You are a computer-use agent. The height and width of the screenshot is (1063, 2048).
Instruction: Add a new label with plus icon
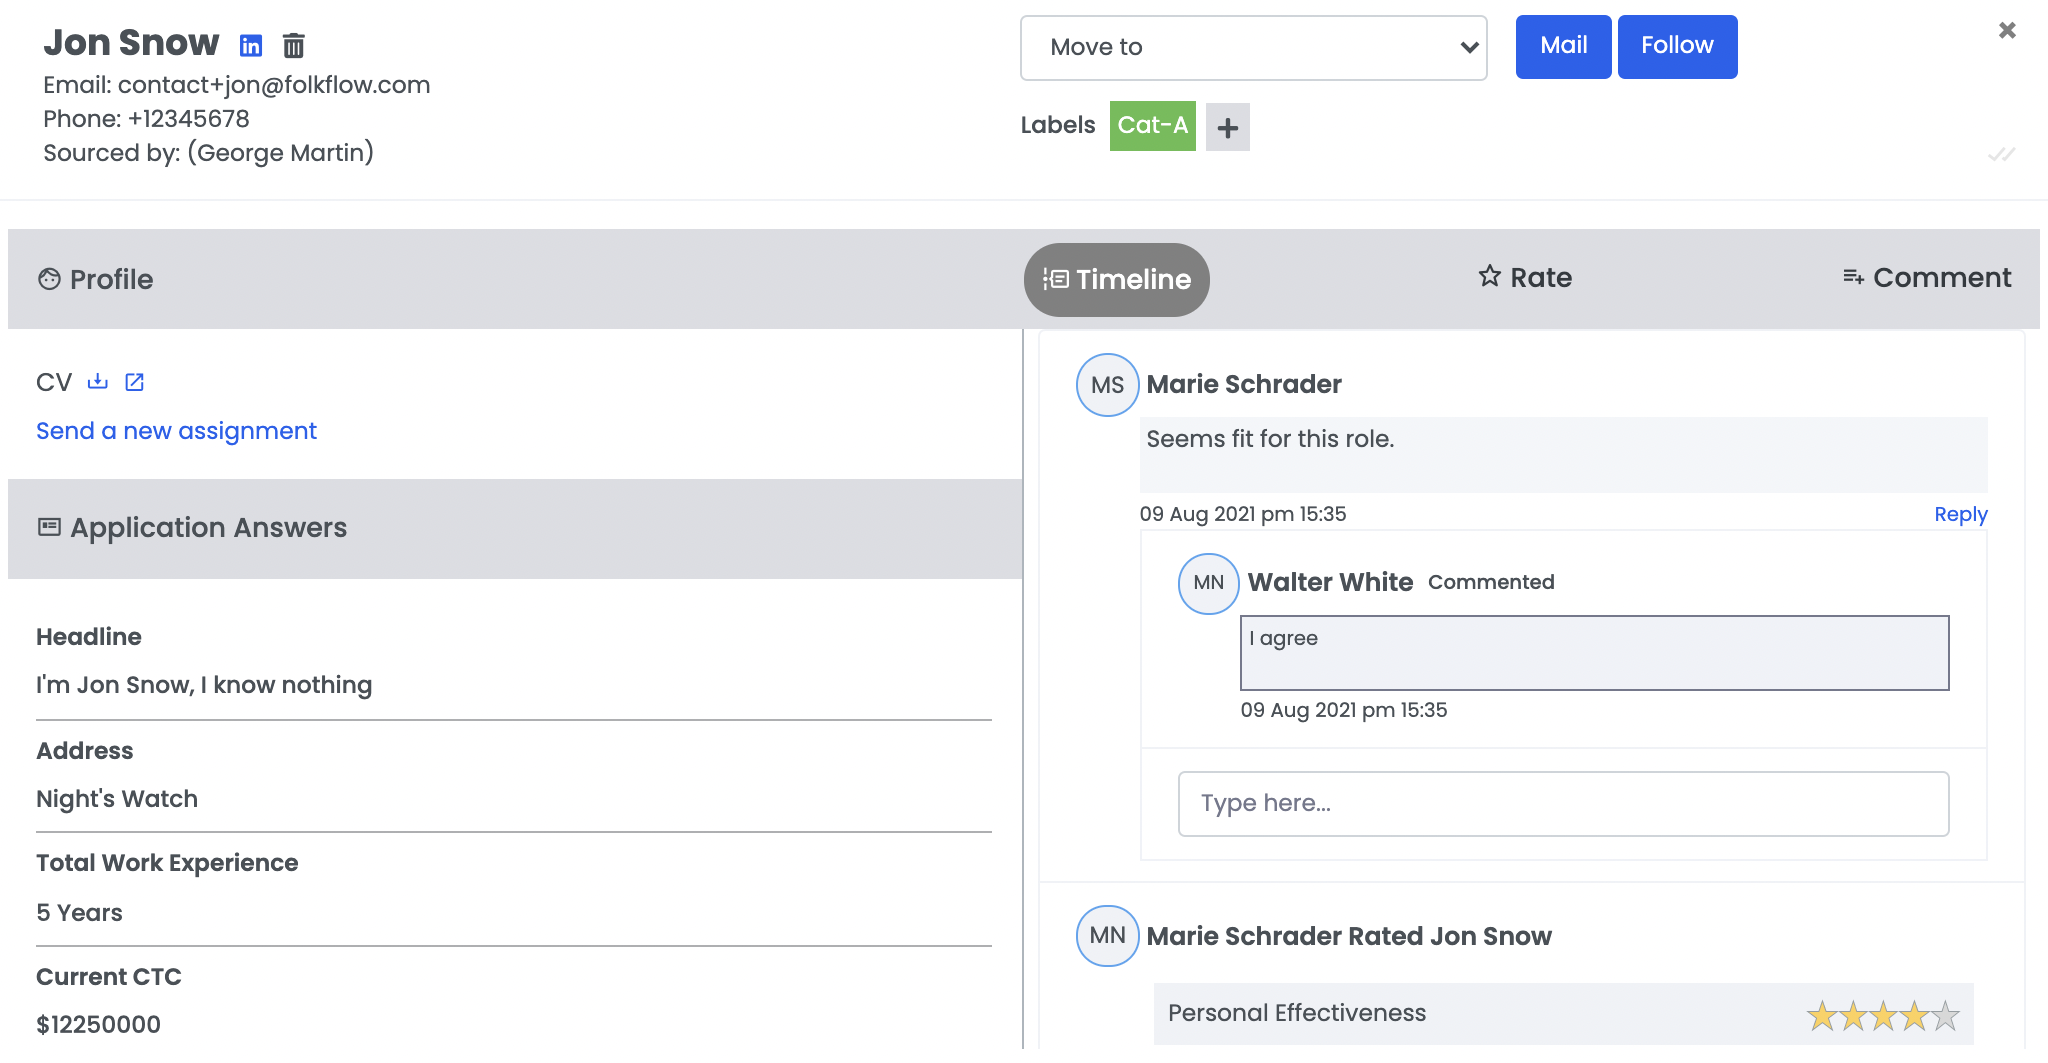pos(1227,127)
